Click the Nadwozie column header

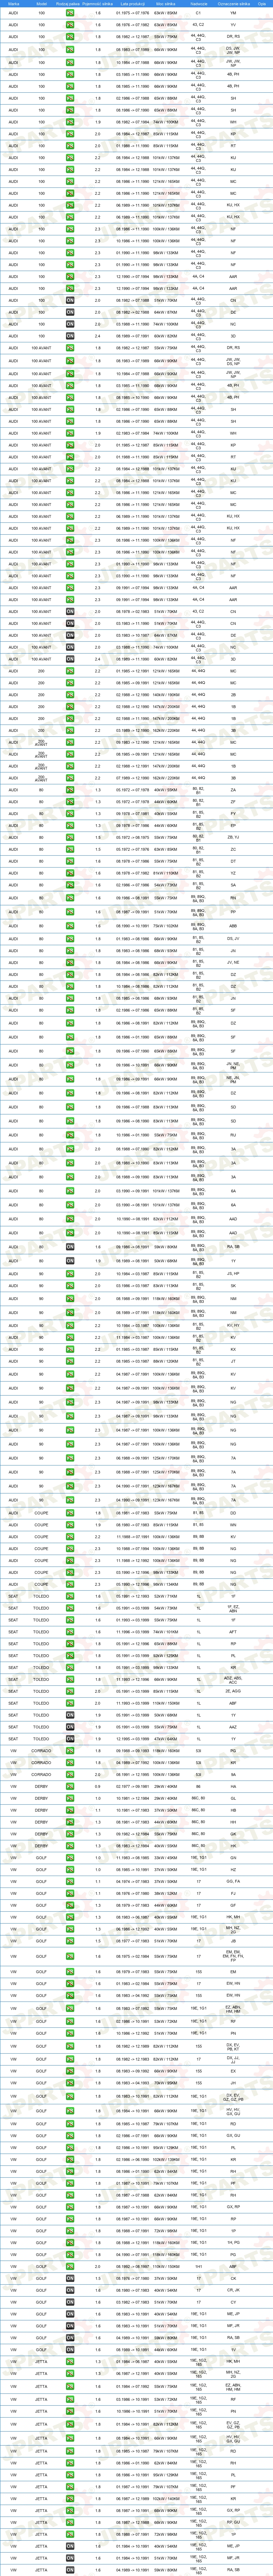click(199, 4)
